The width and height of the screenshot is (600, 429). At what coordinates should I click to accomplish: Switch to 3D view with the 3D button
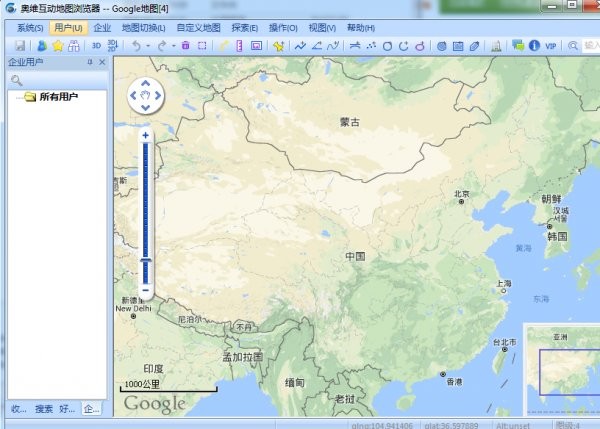coord(96,46)
